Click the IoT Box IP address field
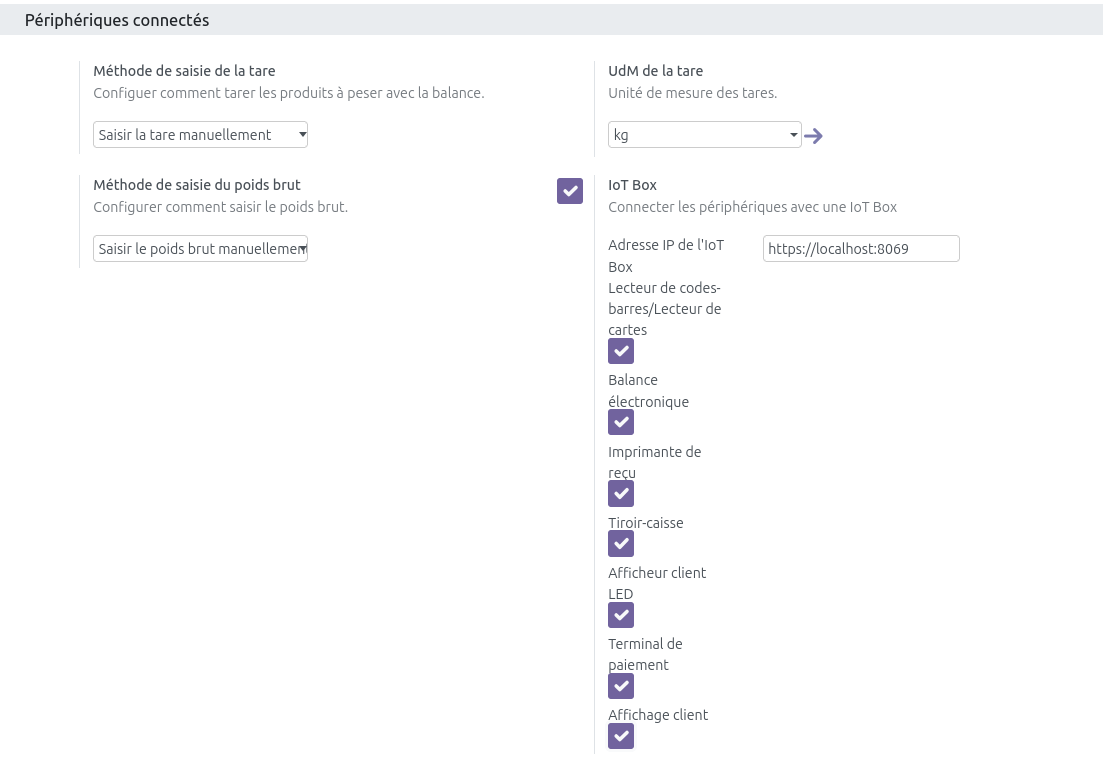This screenshot has width=1103, height=764. click(860, 249)
